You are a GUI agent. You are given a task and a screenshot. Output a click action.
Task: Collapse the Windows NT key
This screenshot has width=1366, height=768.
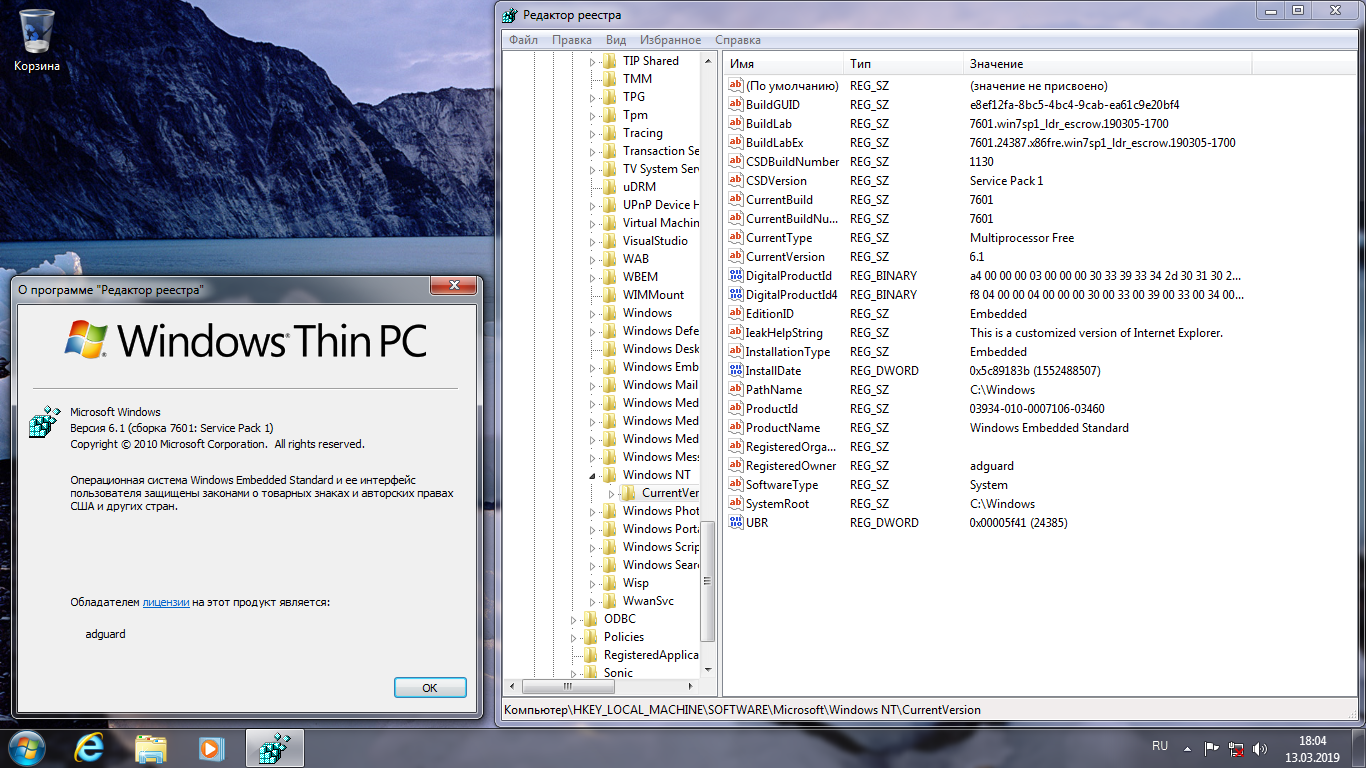pos(593,475)
